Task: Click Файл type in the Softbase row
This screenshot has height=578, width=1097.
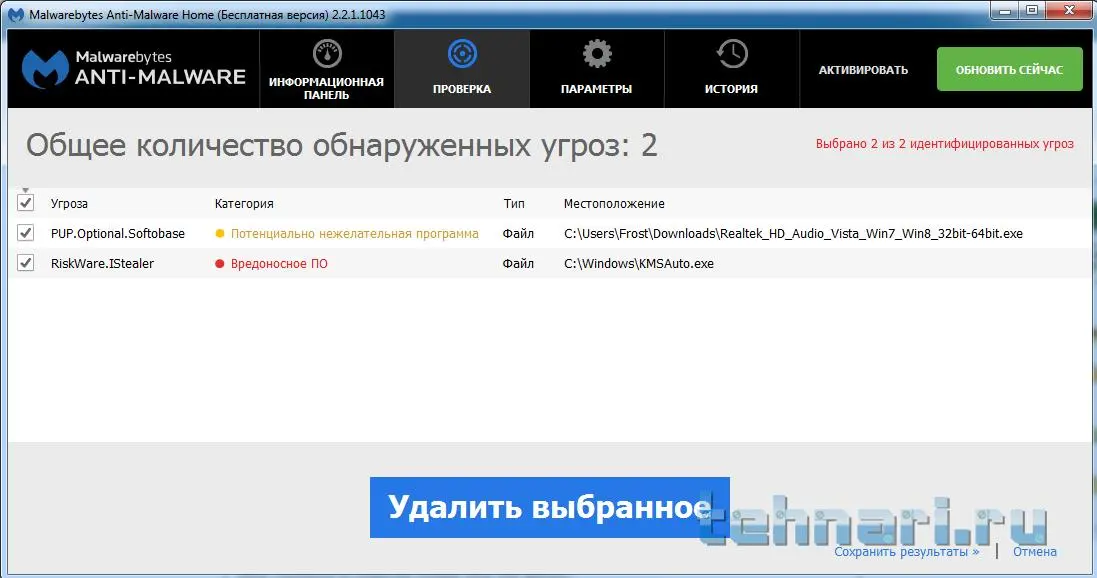Action: coord(518,234)
